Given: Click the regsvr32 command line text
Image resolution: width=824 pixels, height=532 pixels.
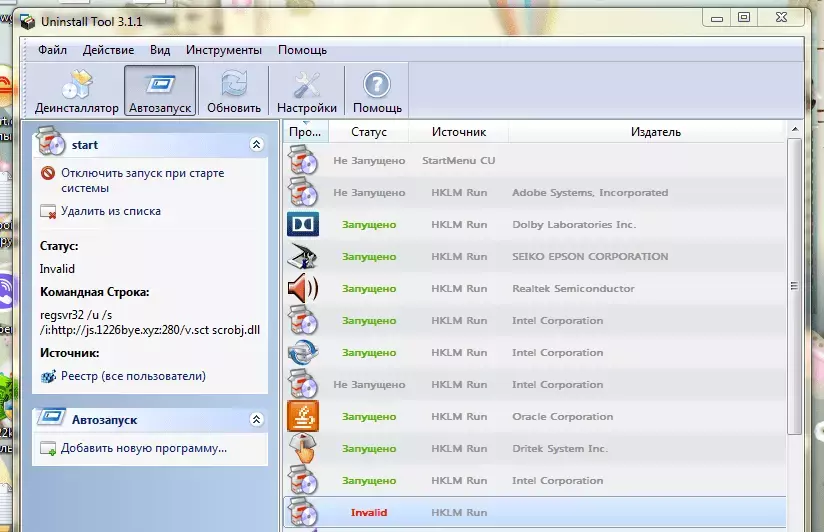Looking at the screenshot, I should 150,322.
